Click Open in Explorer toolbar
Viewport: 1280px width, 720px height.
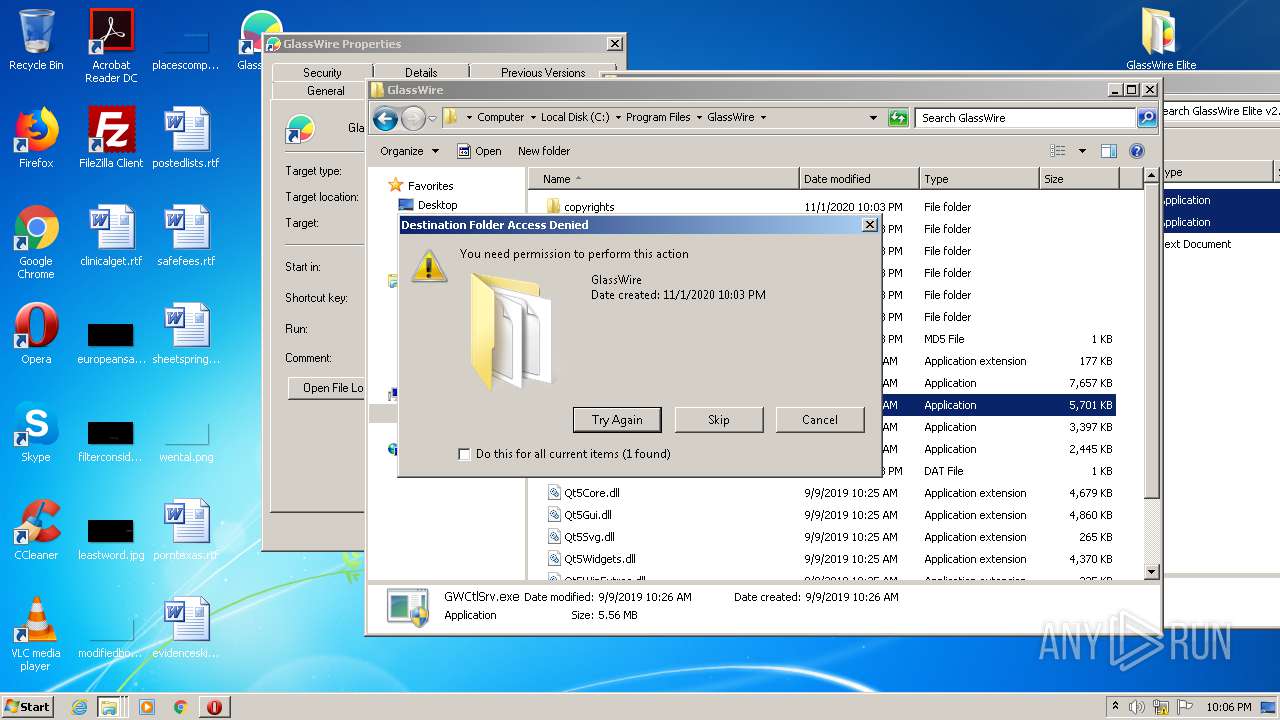click(x=479, y=151)
